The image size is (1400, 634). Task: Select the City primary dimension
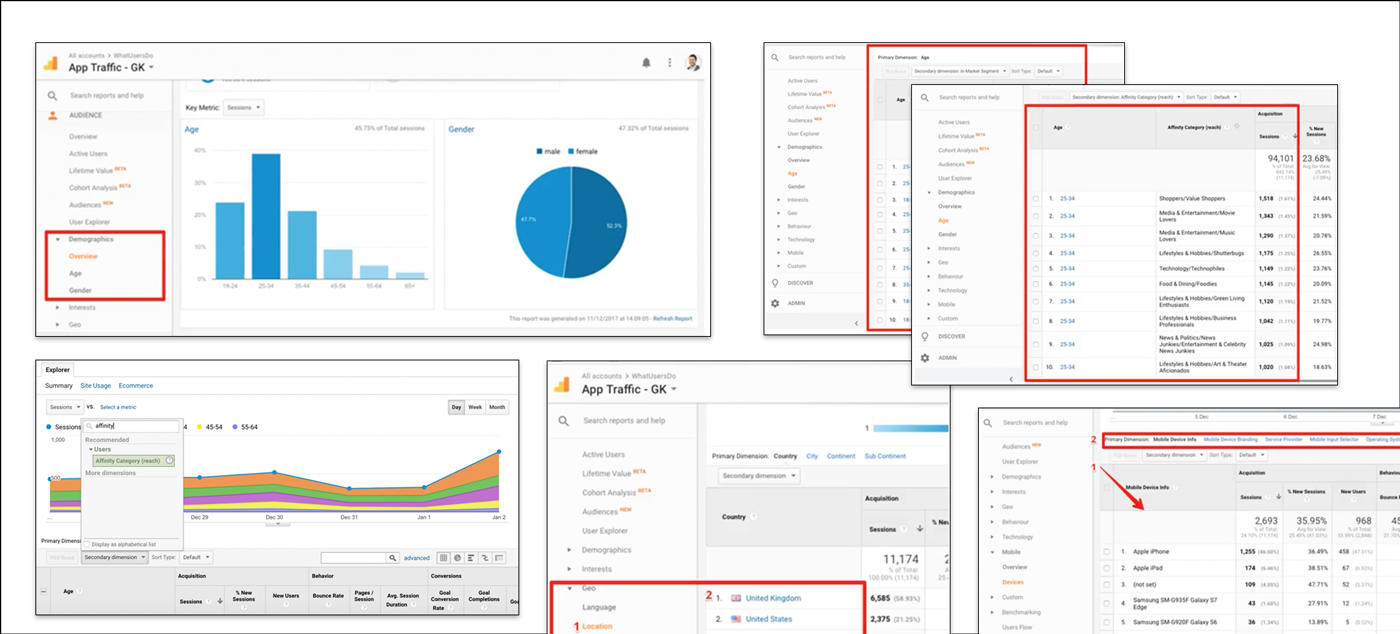point(812,456)
